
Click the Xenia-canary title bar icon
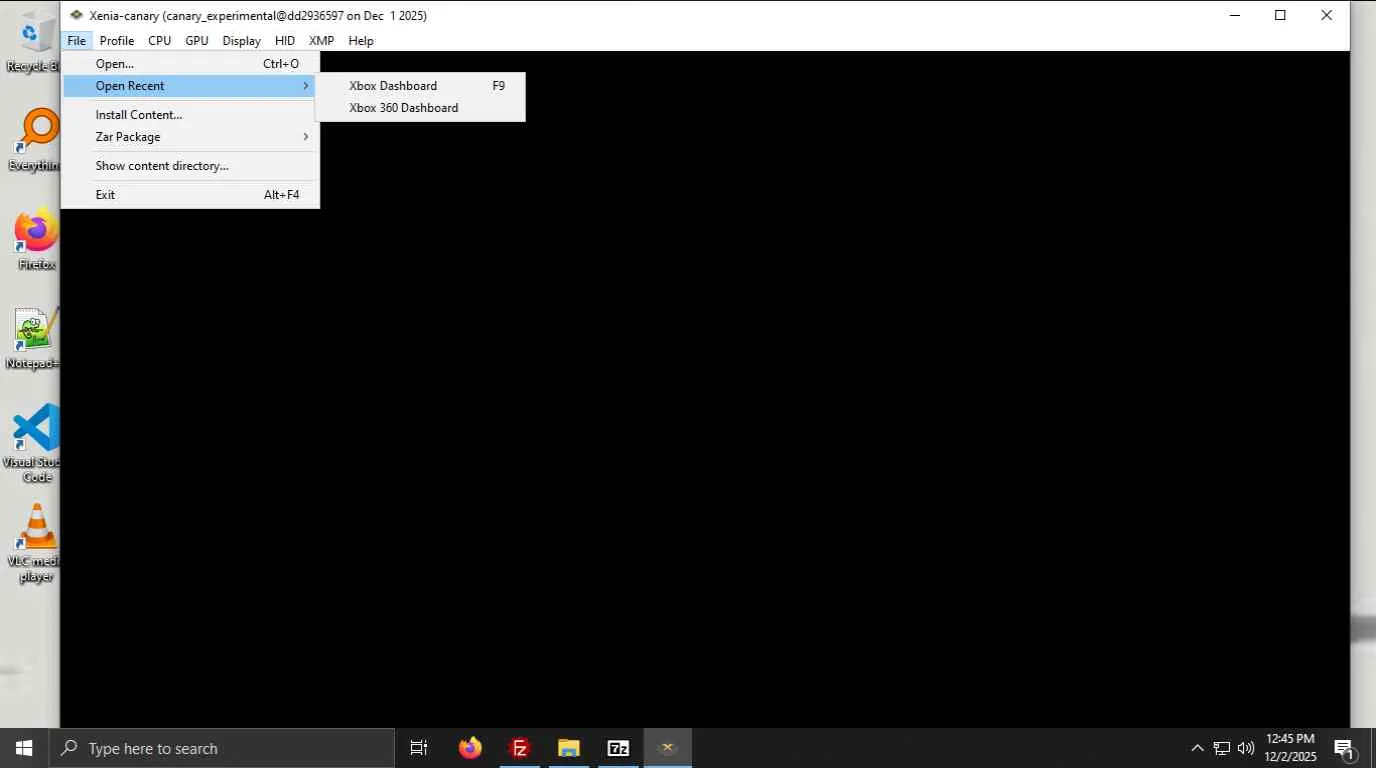(x=76, y=15)
